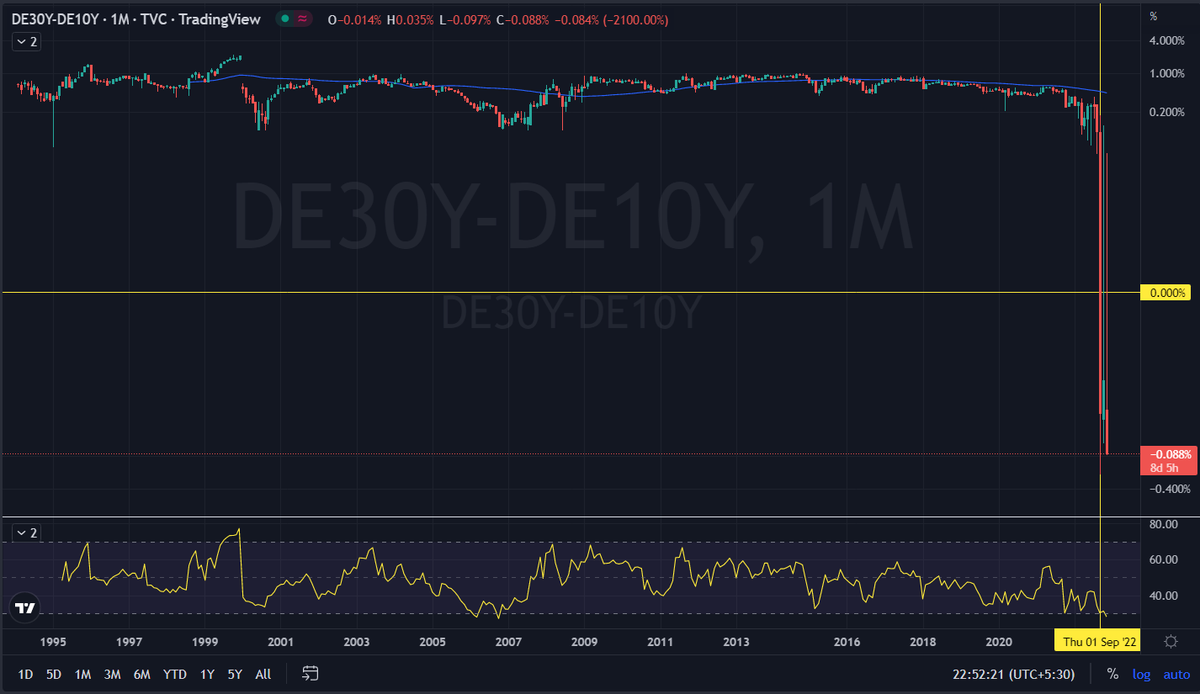Image resolution: width=1200 pixels, height=694 pixels.
Task: Toggle percent scale mode
Action: click(1114, 674)
